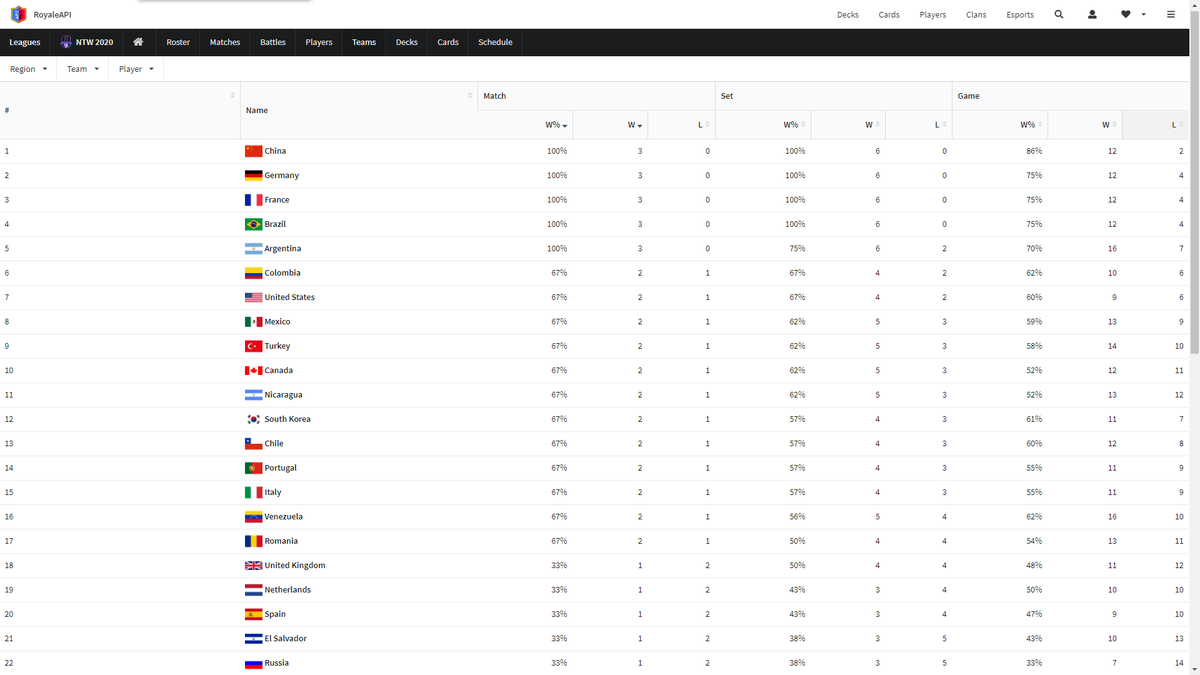
Task: Open the El Salvador team link
Action: point(285,639)
